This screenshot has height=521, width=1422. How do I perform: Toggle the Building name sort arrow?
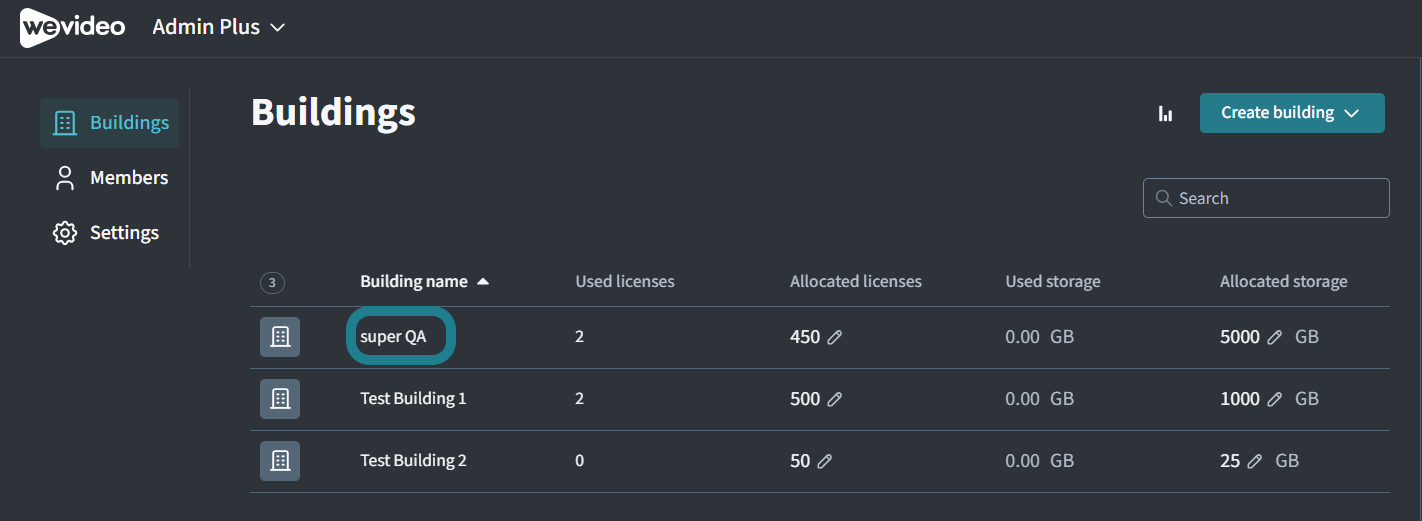483,282
